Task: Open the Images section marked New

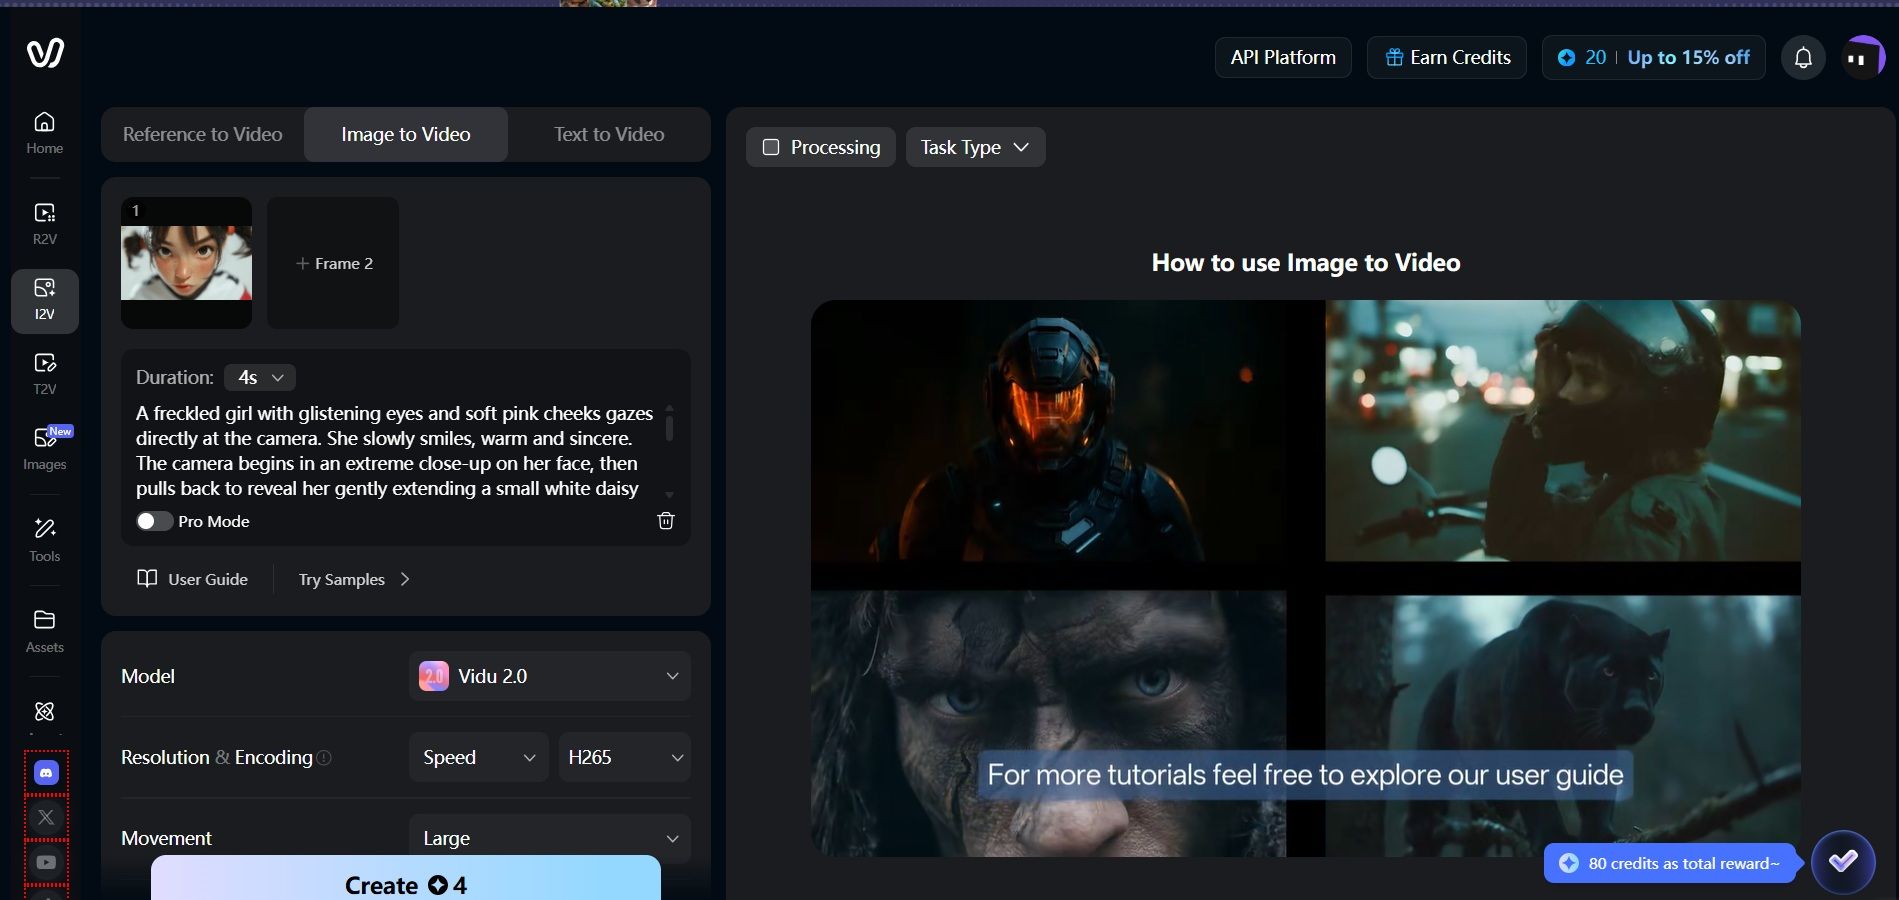Action: pyautogui.click(x=44, y=448)
